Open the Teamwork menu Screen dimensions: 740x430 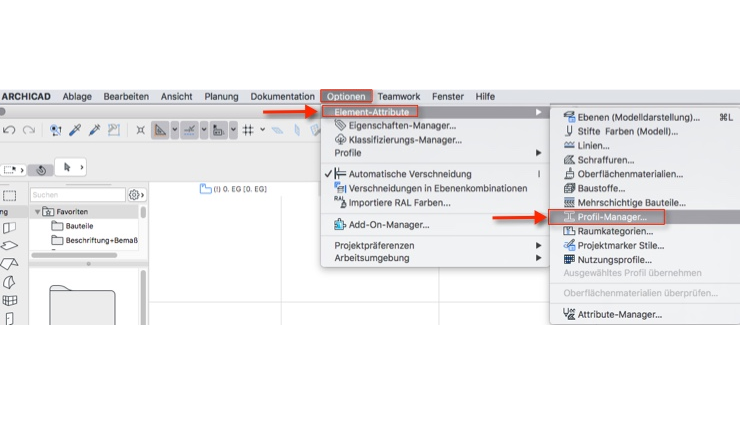tap(399, 96)
